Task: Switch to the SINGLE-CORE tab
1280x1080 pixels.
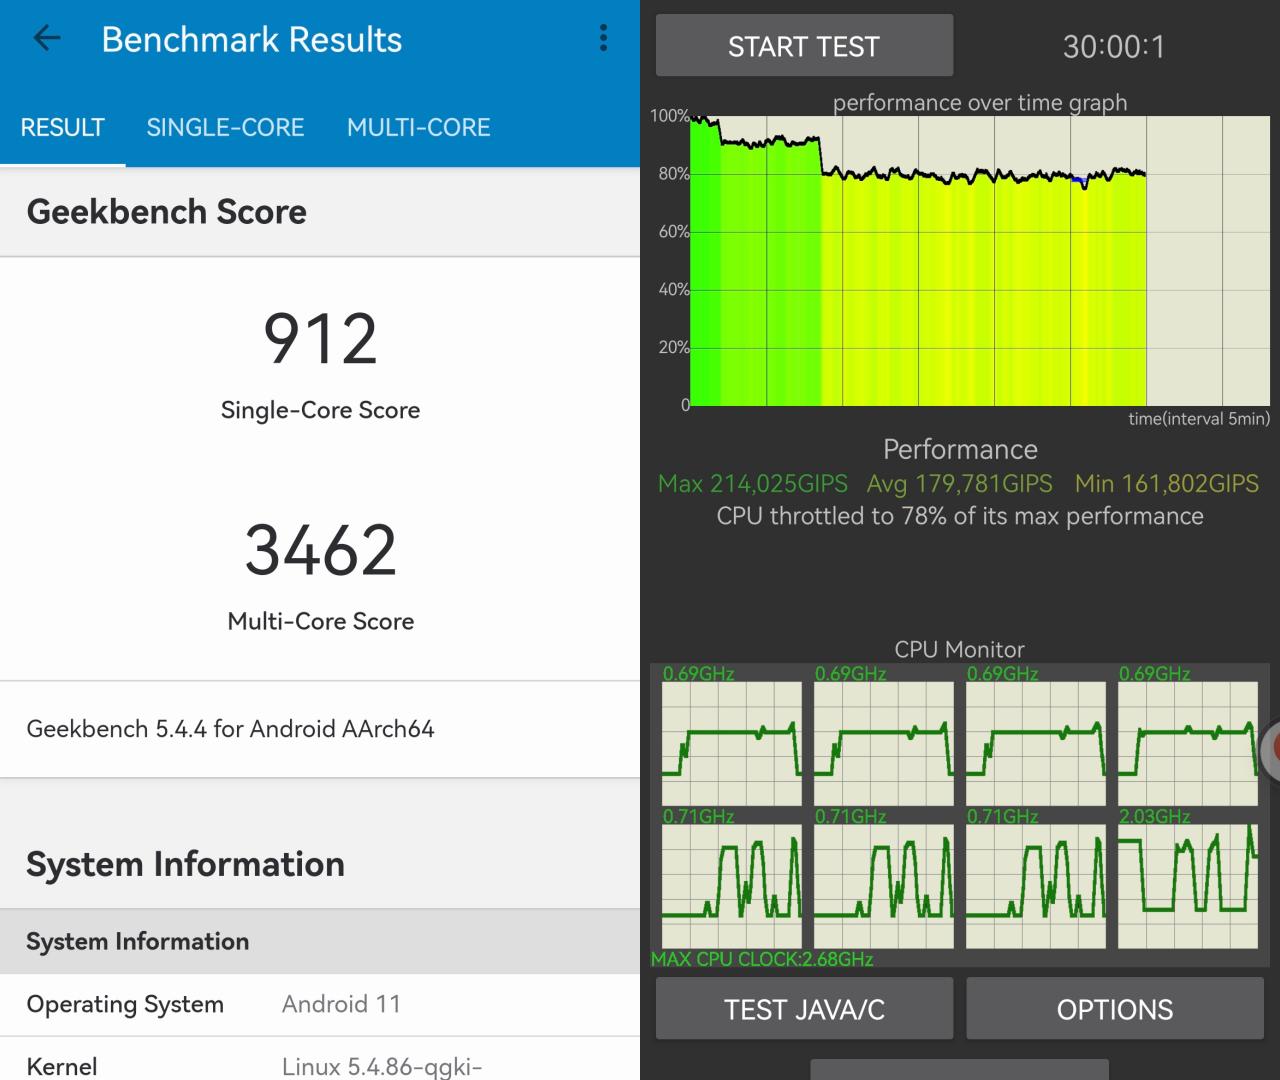Action: [225, 127]
